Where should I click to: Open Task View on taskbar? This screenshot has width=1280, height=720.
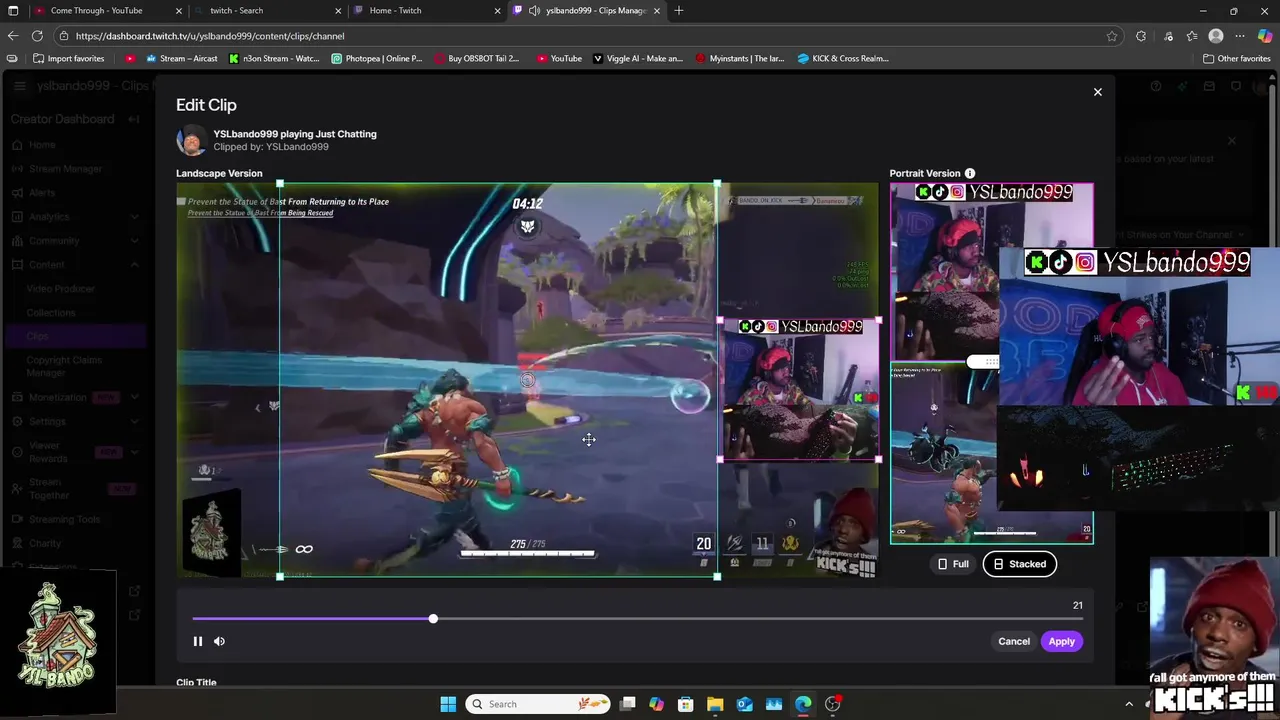(x=627, y=704)
